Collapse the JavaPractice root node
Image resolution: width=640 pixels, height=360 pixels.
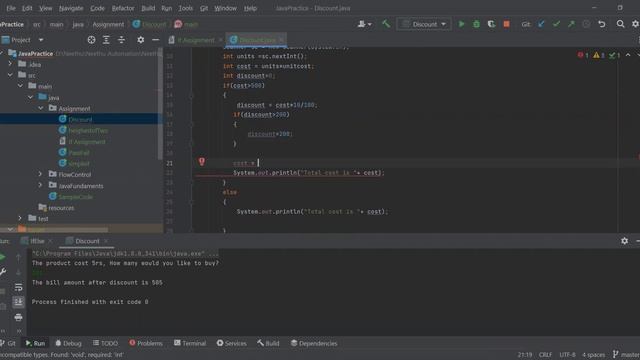point(2,53)
